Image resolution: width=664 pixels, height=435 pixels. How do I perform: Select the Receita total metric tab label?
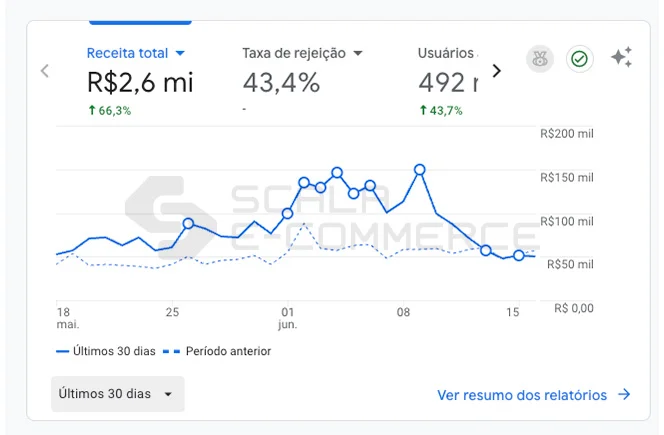pos(128,53)
